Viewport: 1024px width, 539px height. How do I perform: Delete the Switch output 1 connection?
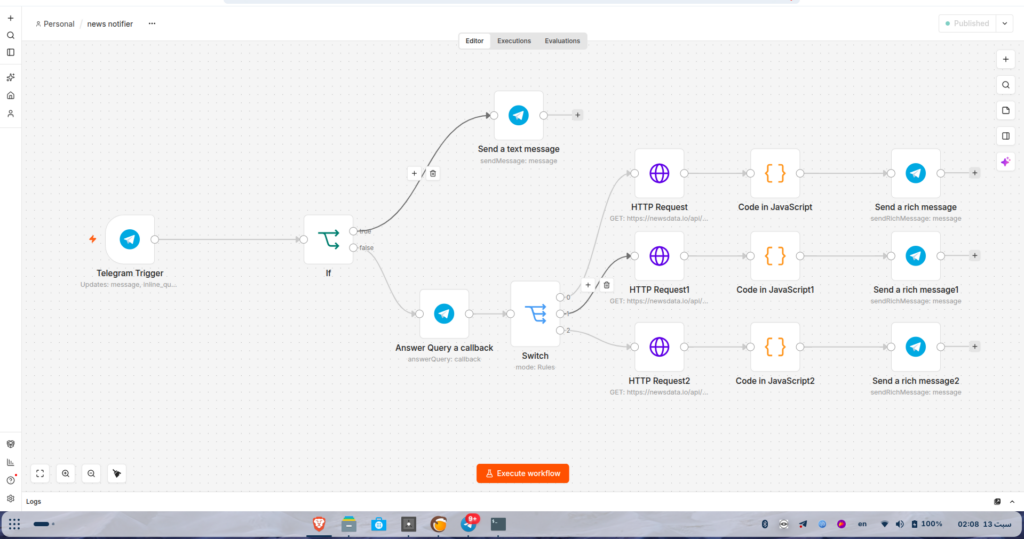point(607,286)
